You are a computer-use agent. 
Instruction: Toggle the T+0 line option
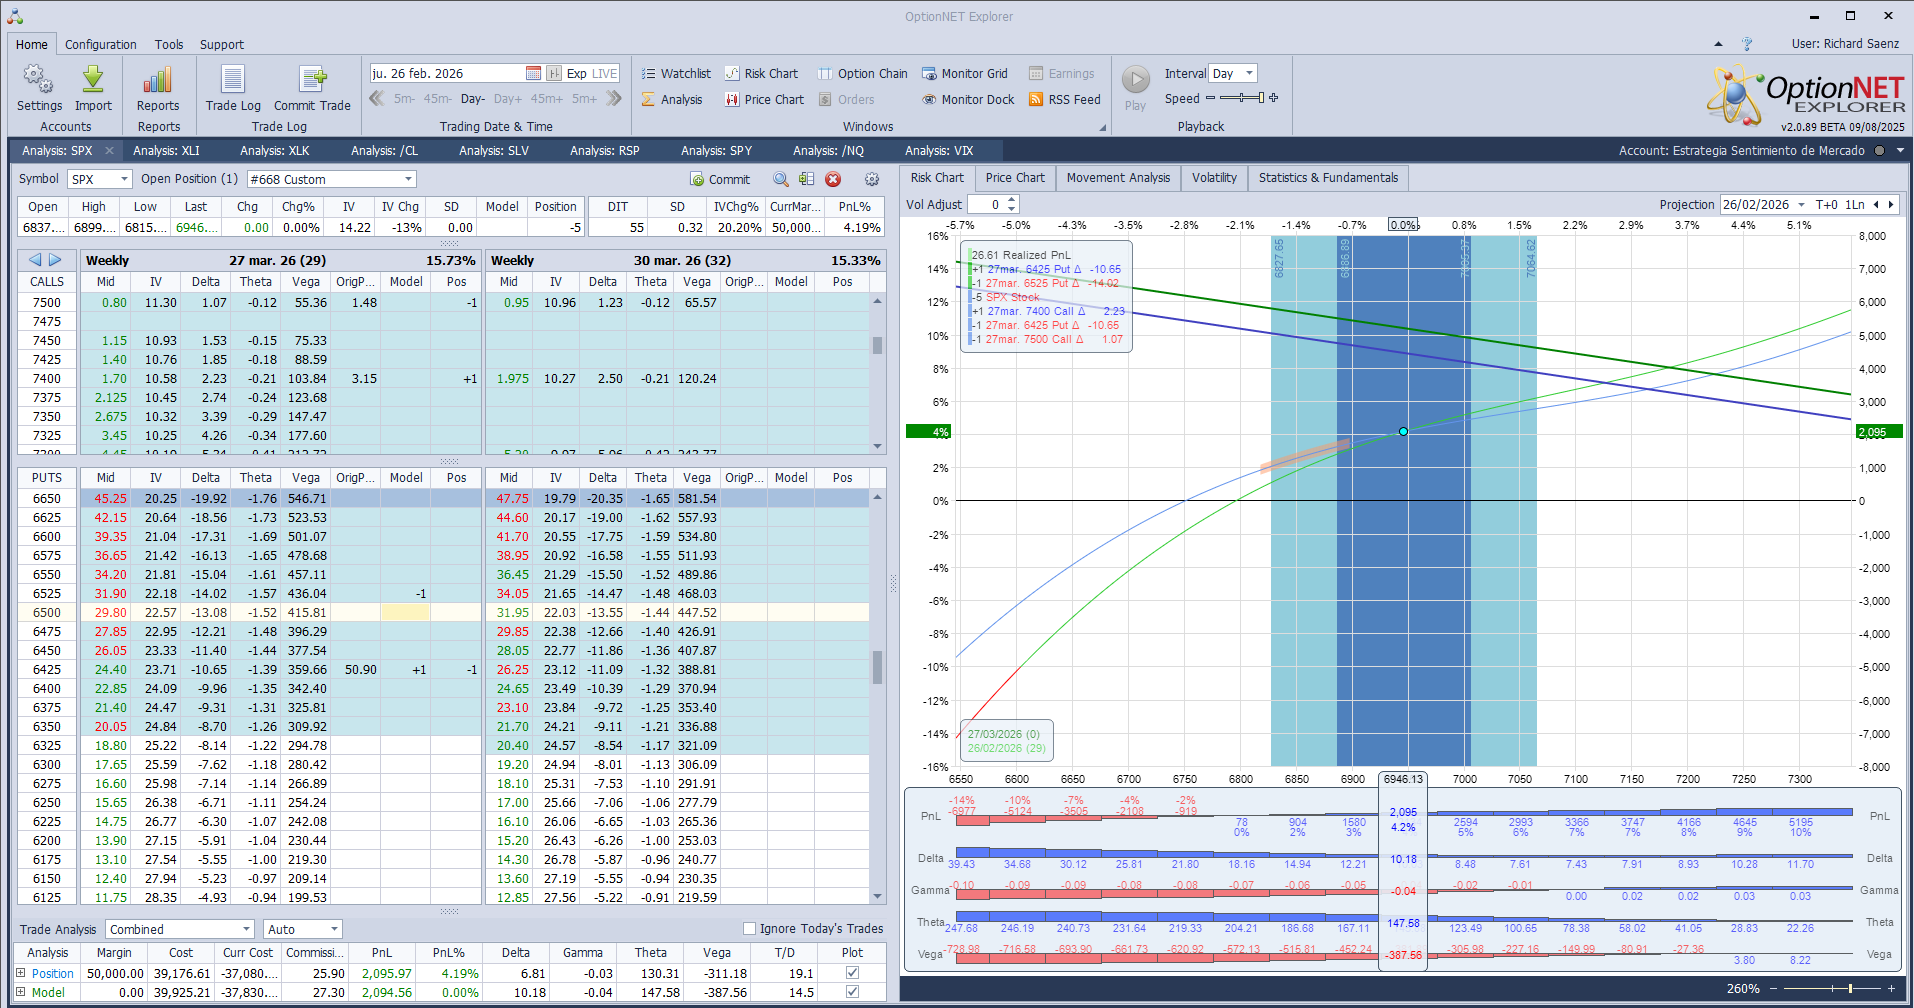(1826, 205)
